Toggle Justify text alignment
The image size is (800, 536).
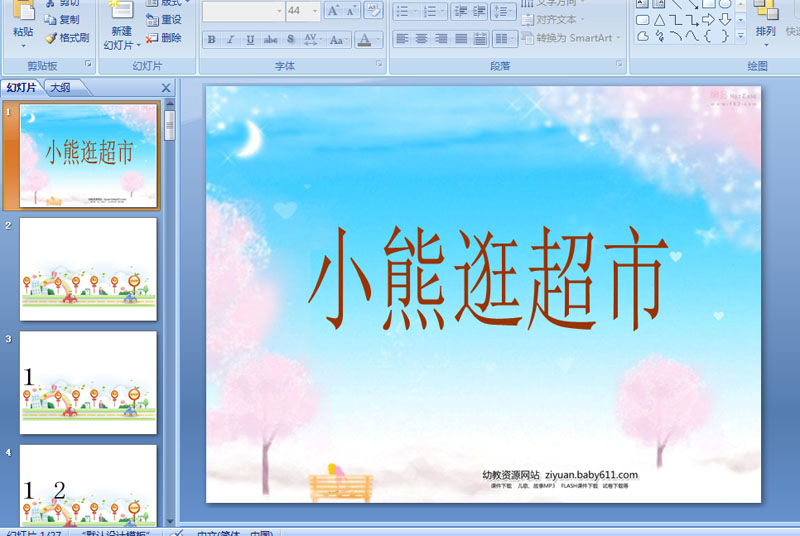point(461,39)
